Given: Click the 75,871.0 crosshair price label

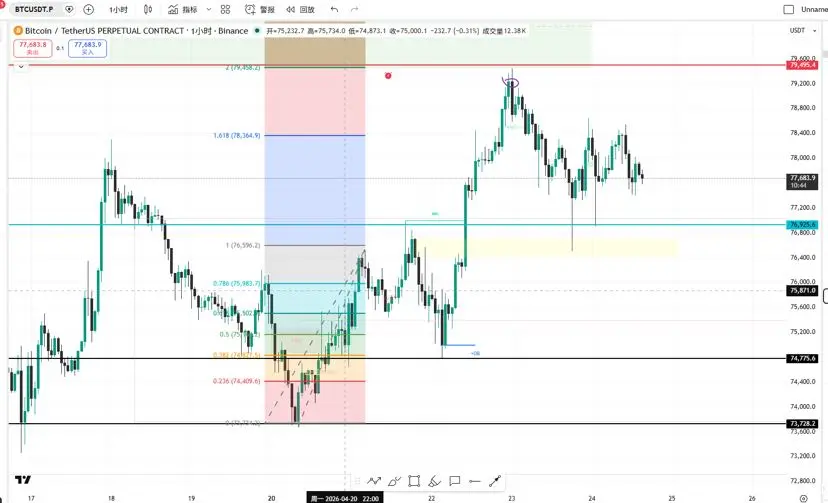Looking at the screenshot, I should click(802, 291).
